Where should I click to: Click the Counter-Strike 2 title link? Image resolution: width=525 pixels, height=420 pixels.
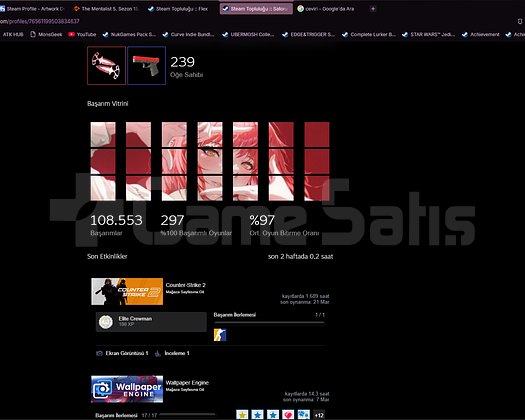tap(185, 285)
